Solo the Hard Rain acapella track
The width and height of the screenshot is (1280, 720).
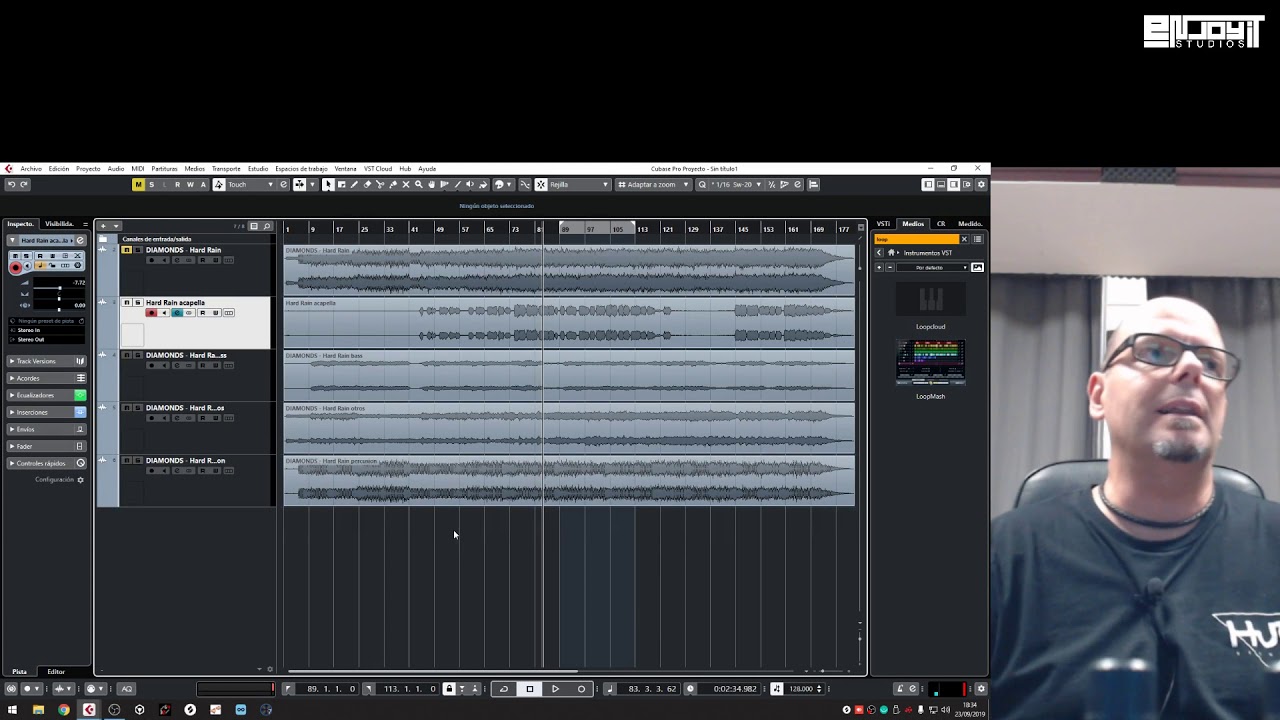tap(138, 302)
